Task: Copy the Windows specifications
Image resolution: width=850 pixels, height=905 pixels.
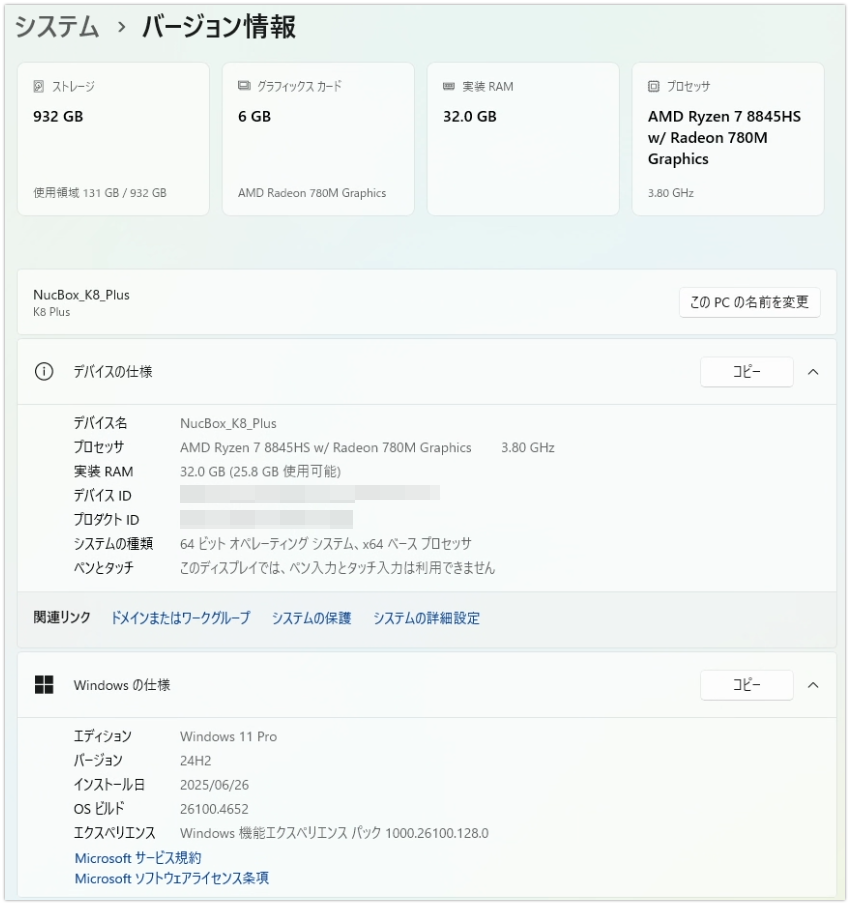Action: click(747, 685)
